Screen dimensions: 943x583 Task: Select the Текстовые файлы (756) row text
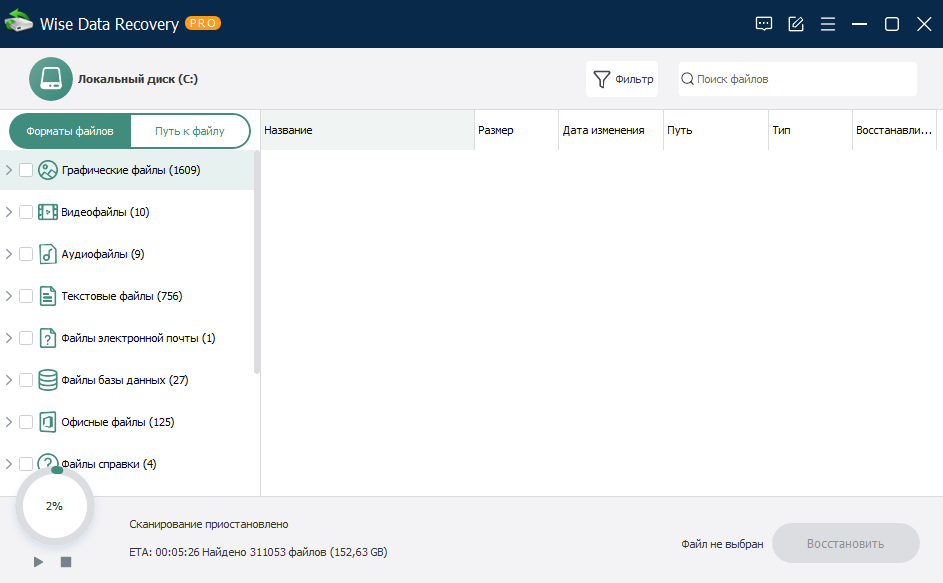[121, 296]
